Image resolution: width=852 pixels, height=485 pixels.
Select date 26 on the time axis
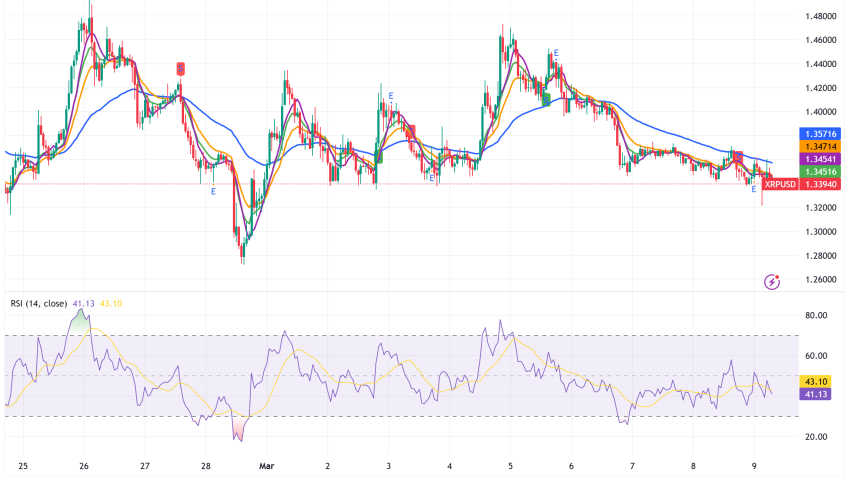pos(84,465)
